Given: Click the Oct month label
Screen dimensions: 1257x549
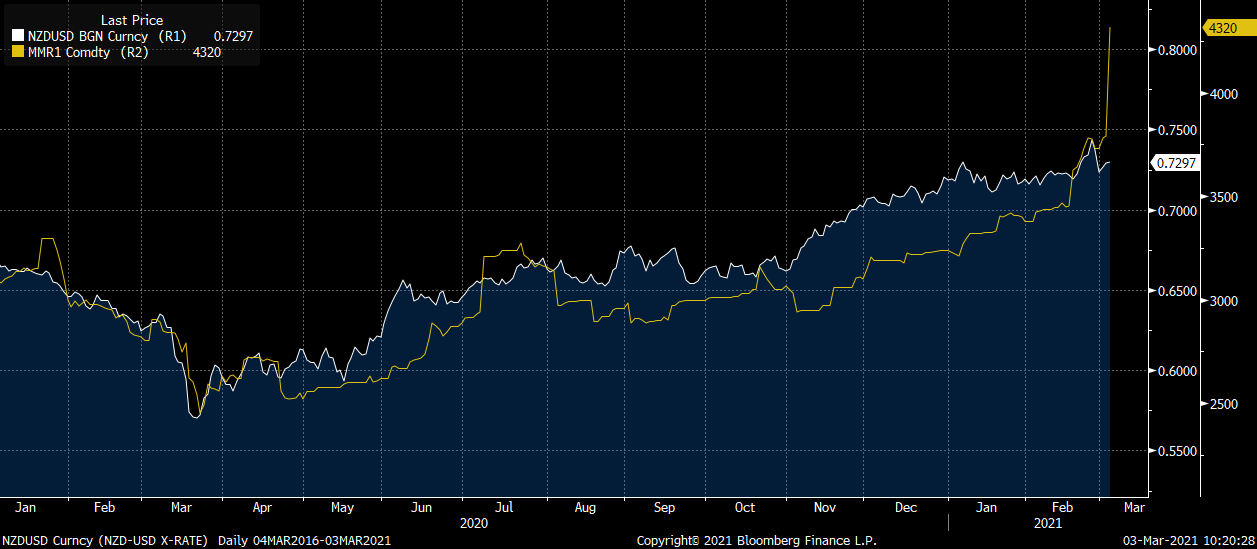Looking at the screenshot, I should 745,507.
